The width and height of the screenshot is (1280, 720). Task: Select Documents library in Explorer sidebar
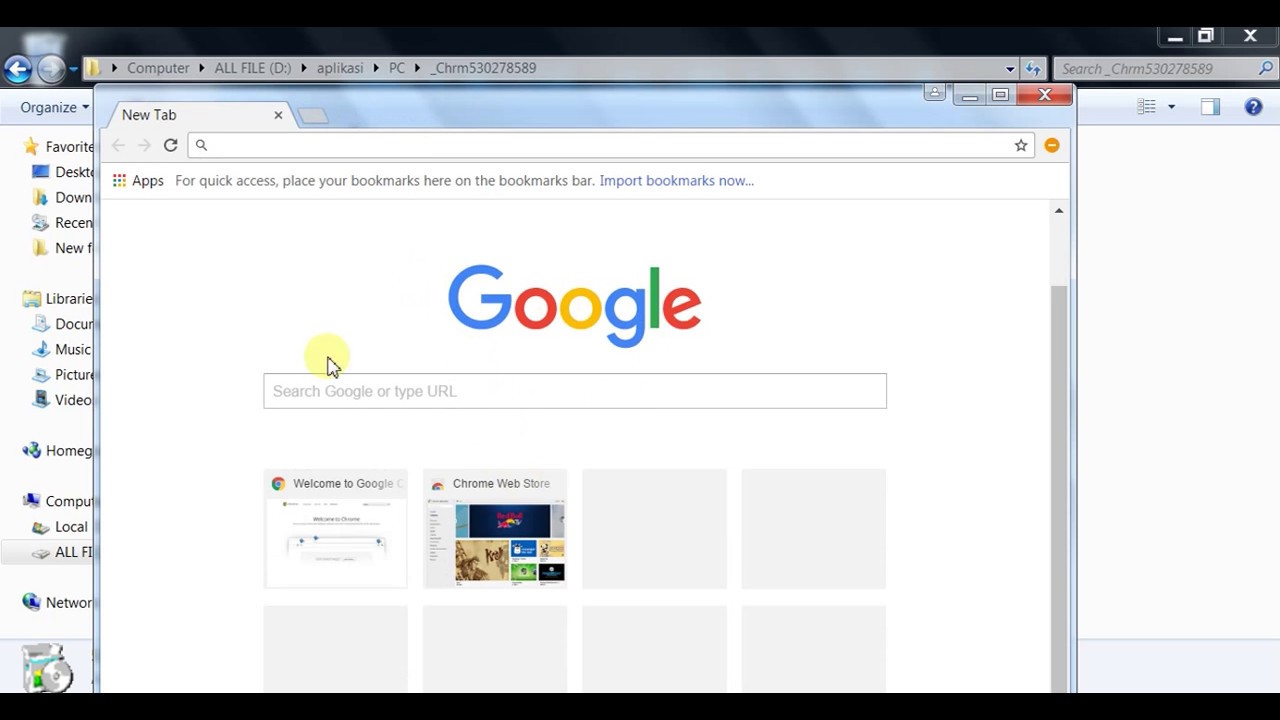click(62, 324)
